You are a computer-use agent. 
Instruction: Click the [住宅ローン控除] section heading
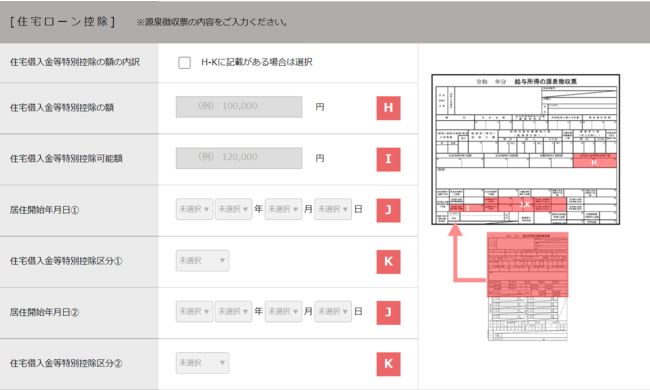pos(62,22)
